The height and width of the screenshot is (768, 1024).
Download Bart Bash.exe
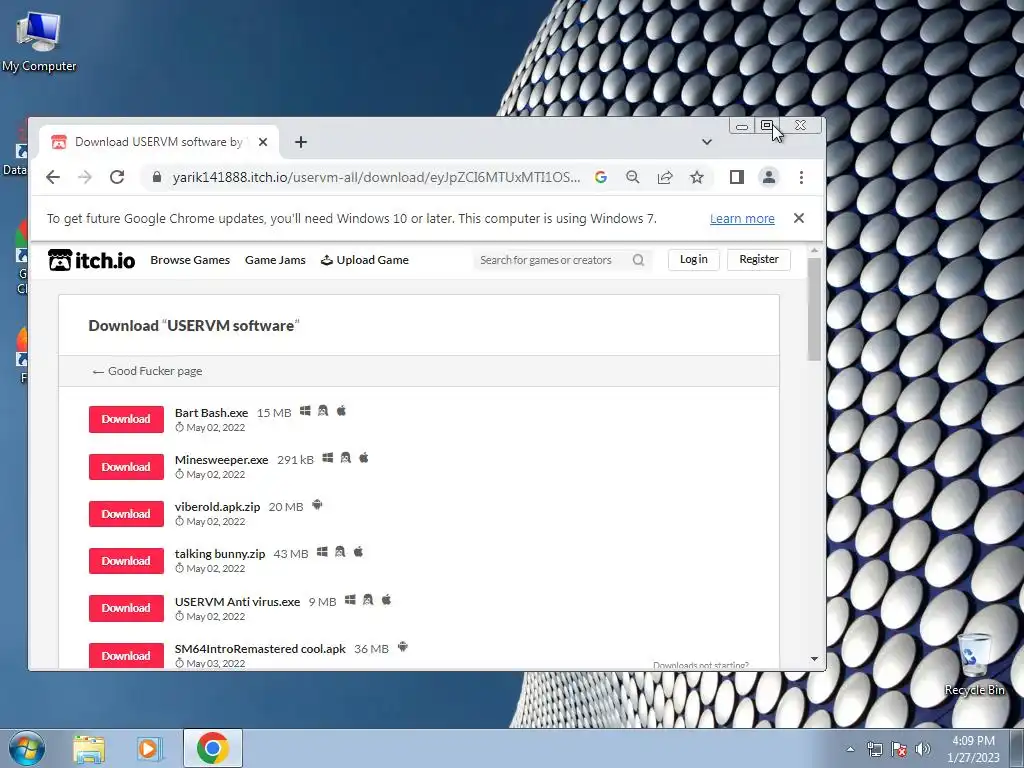tap(126, 419)
